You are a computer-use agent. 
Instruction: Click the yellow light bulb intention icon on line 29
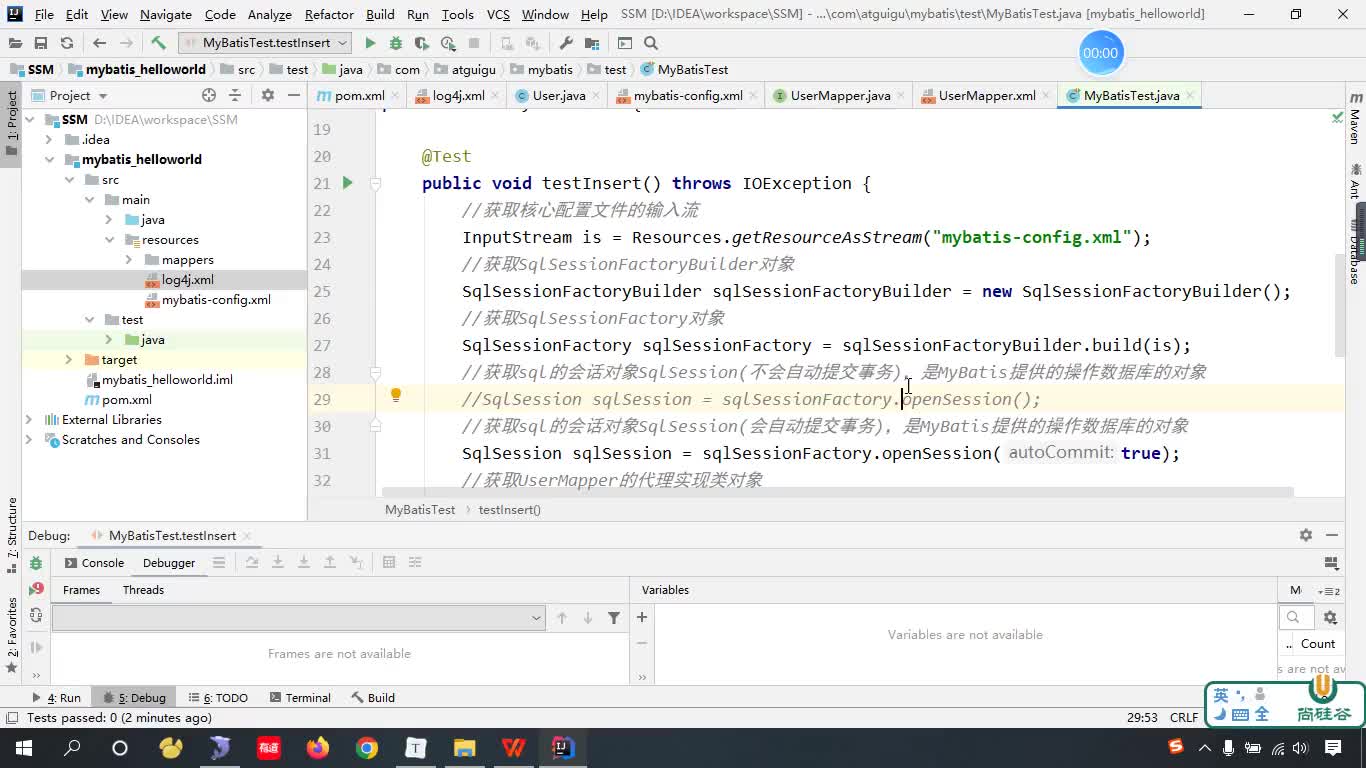396,395
